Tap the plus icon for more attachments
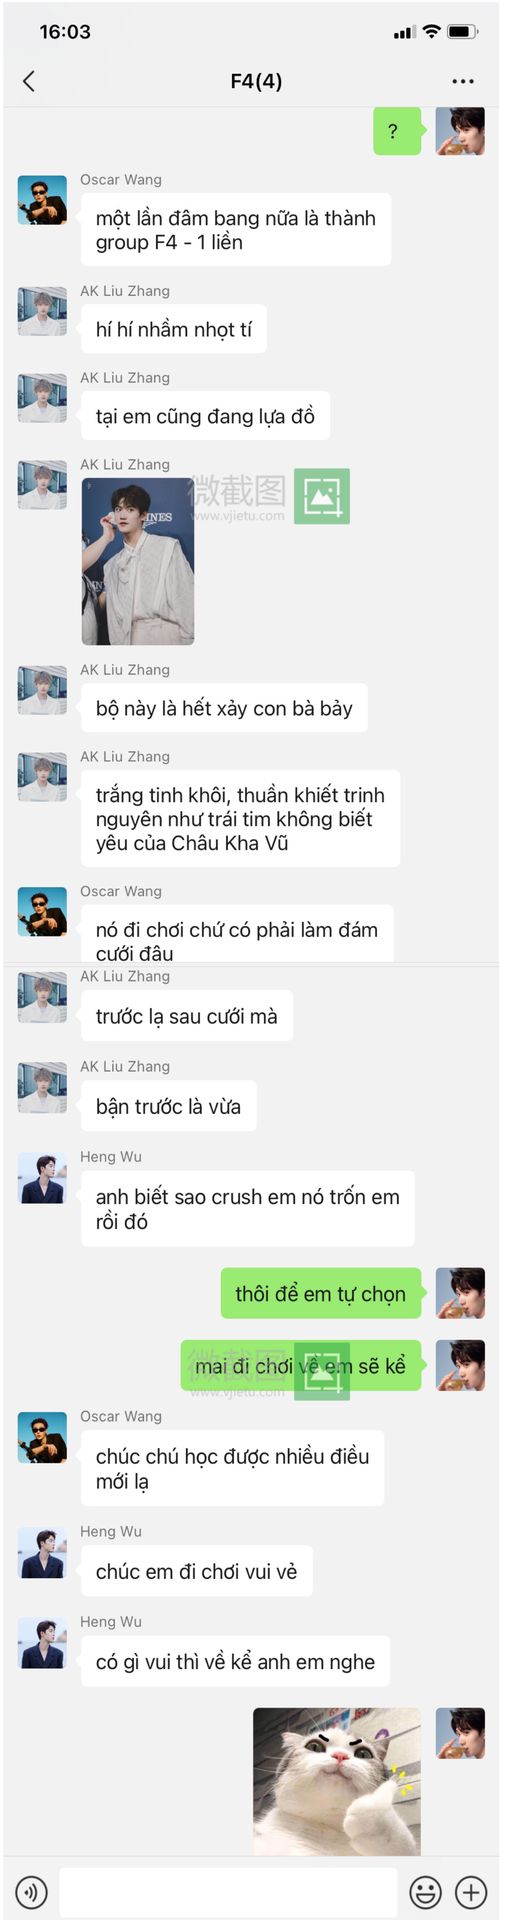 tap(471, 1892)
